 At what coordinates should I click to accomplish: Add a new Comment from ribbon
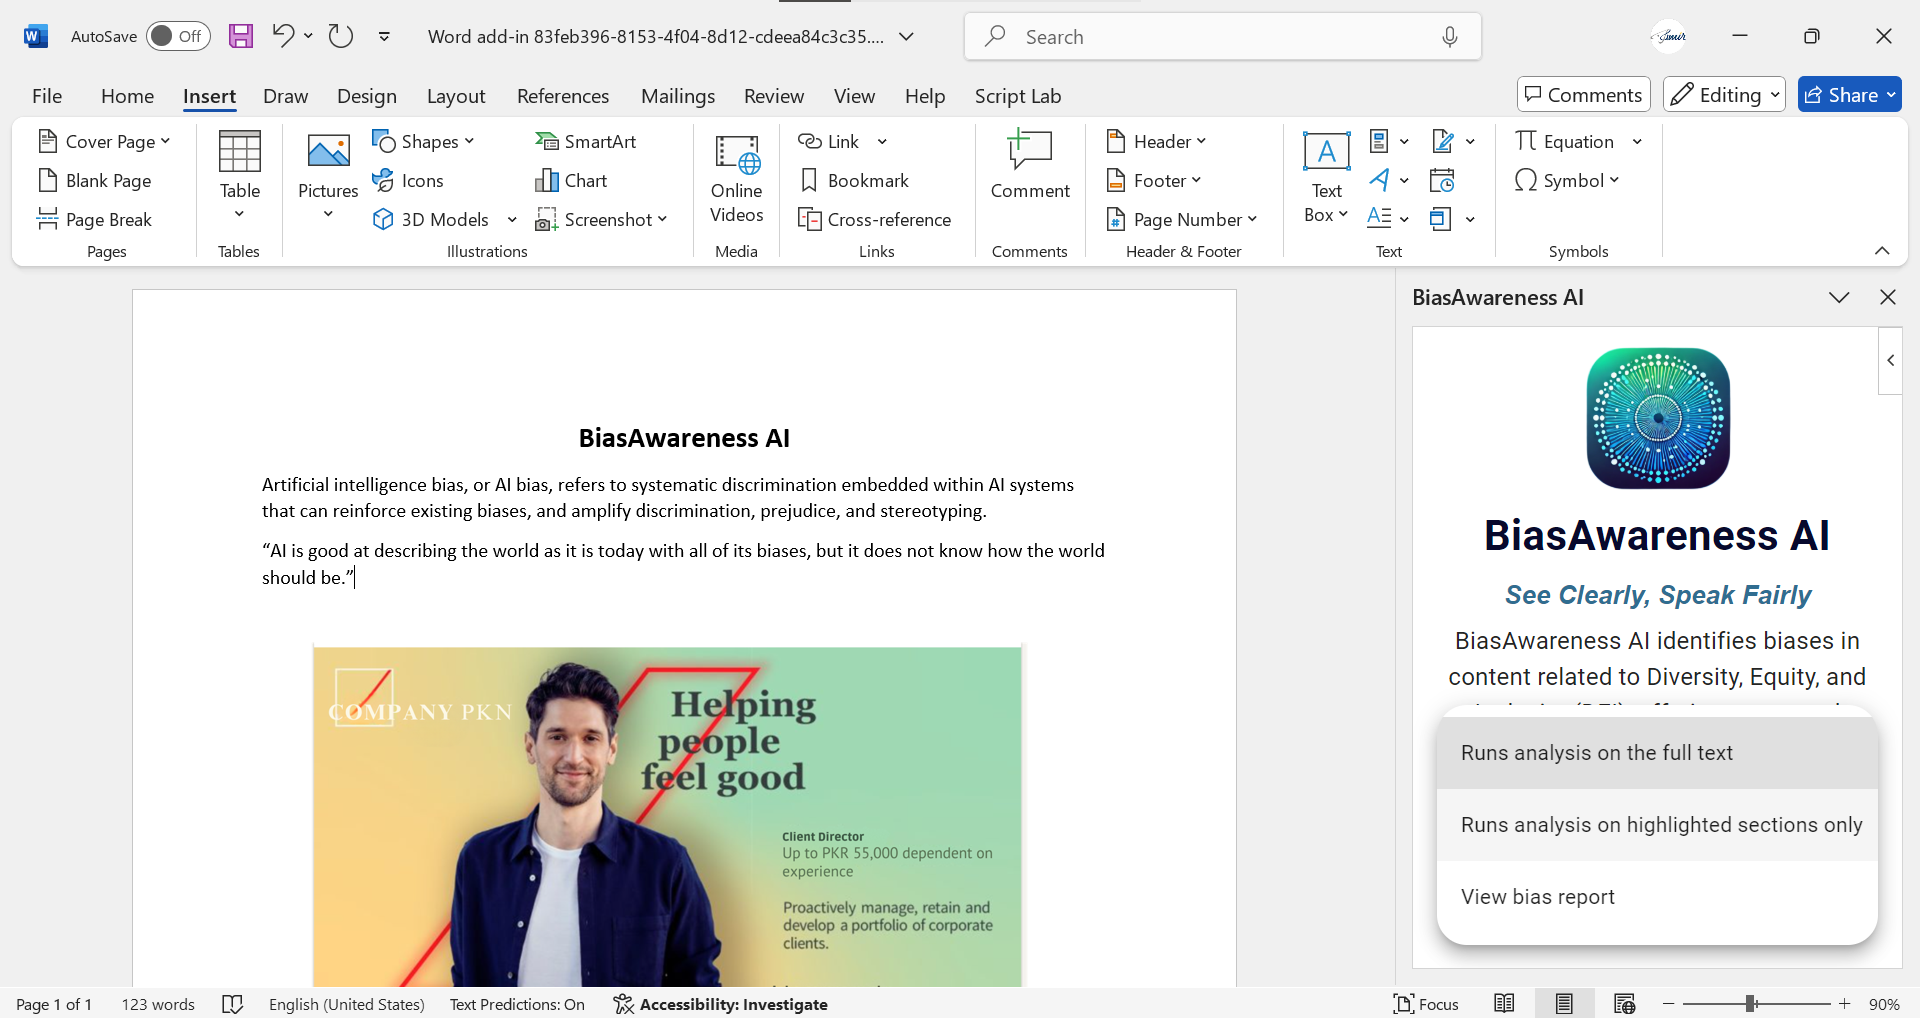coord(1029,165)
